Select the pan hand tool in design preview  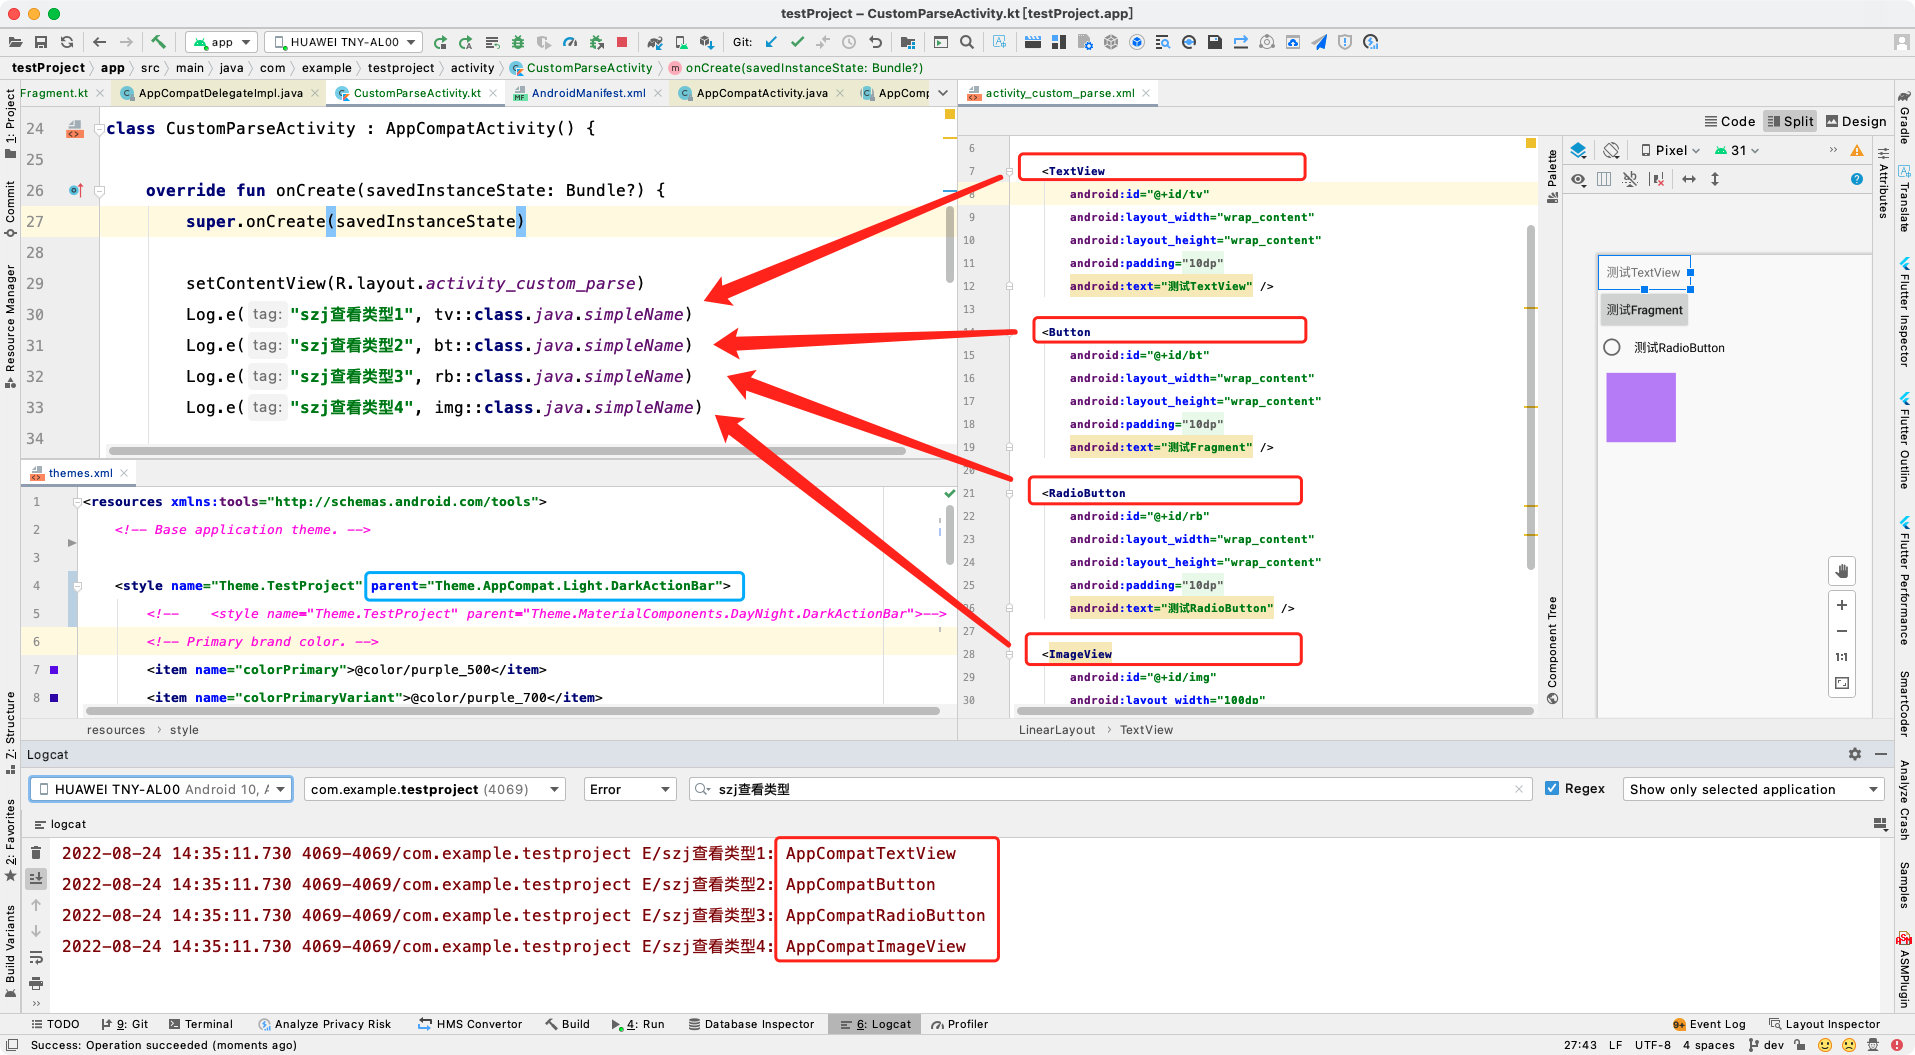click(x=1841, y=571)
